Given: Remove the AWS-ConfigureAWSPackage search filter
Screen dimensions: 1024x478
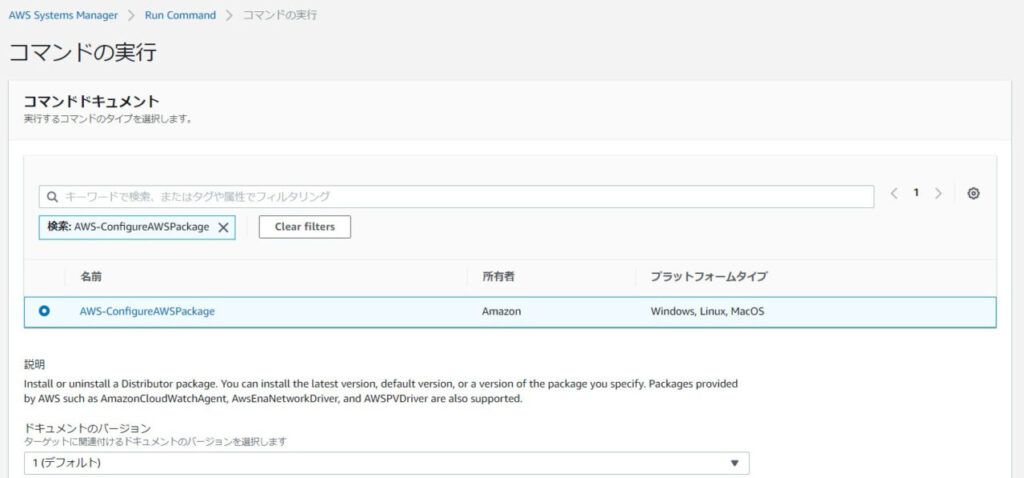Looking at the screenshot, I should tap(223, 227).
